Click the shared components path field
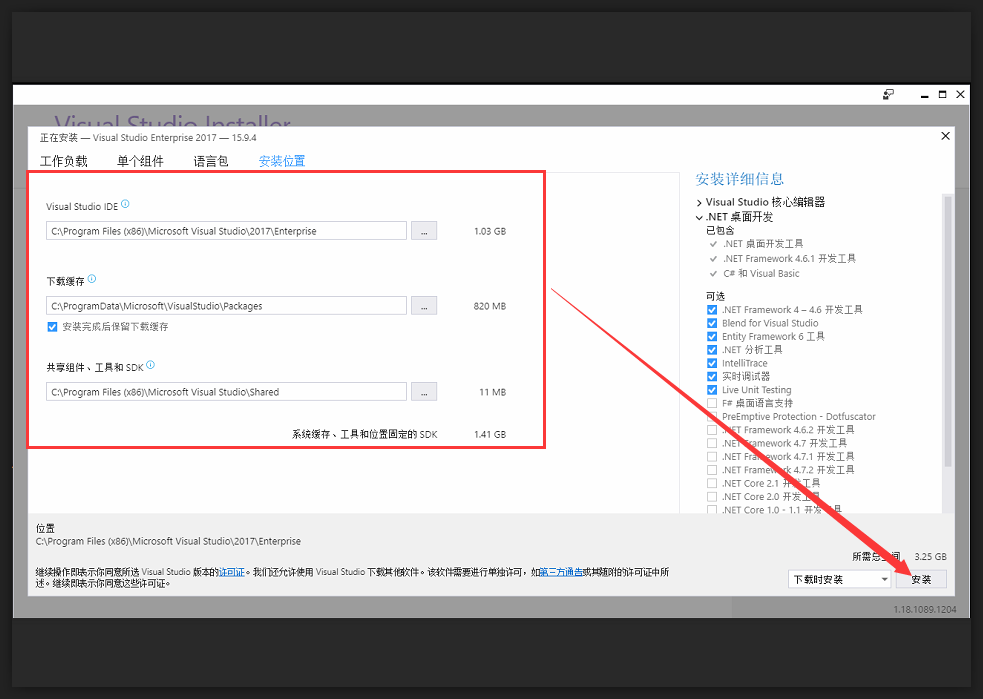This screenshot has width=983, height=699. (x=226, y=392)
